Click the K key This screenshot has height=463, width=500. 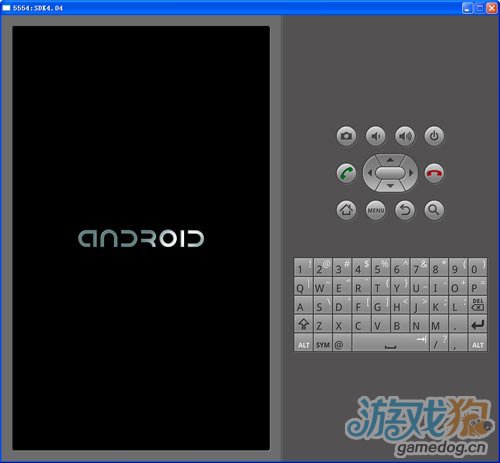click(x=439, y=305)
